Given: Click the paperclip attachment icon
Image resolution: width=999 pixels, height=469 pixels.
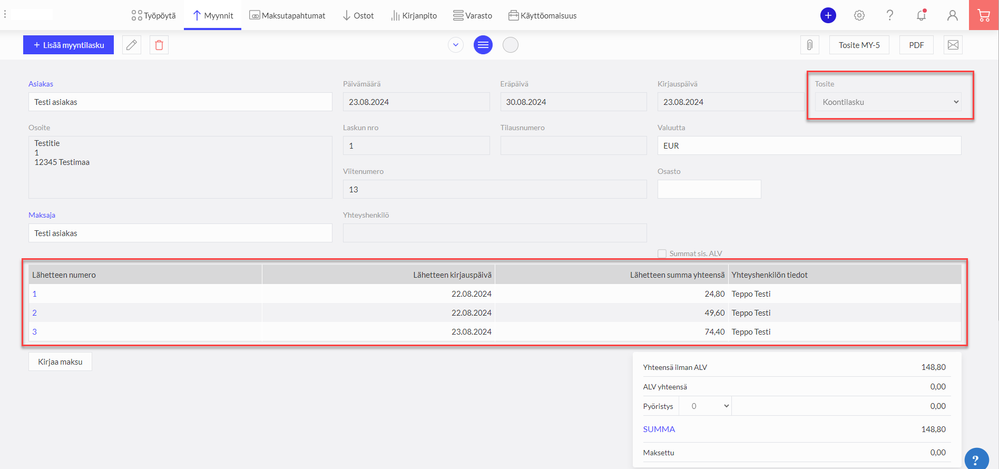Looking at the screenshot, I should (810, 45).
